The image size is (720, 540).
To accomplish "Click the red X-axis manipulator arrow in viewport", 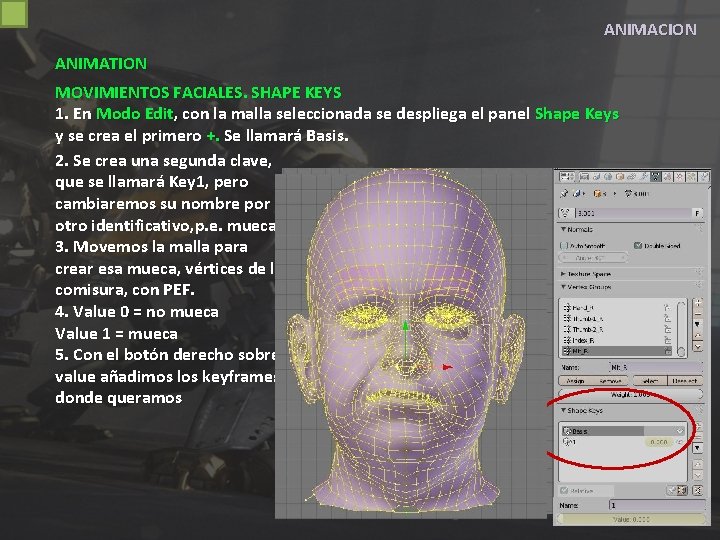I will (x=447, y=367).
